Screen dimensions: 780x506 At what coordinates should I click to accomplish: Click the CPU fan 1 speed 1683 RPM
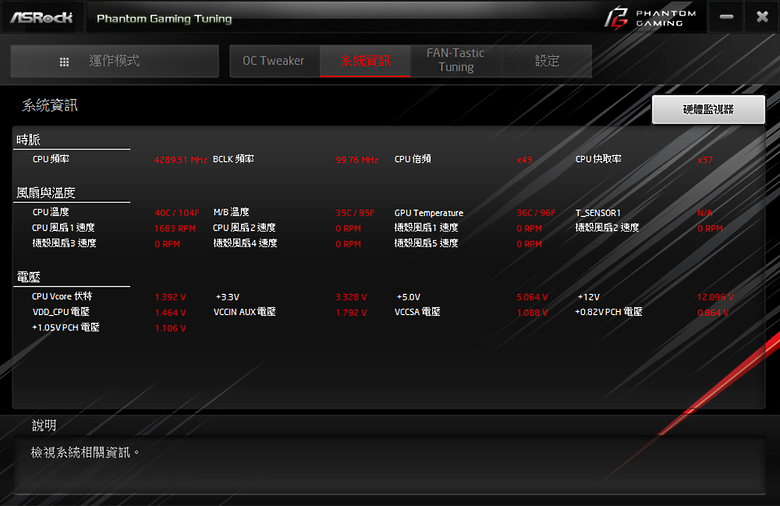point(175,228)
